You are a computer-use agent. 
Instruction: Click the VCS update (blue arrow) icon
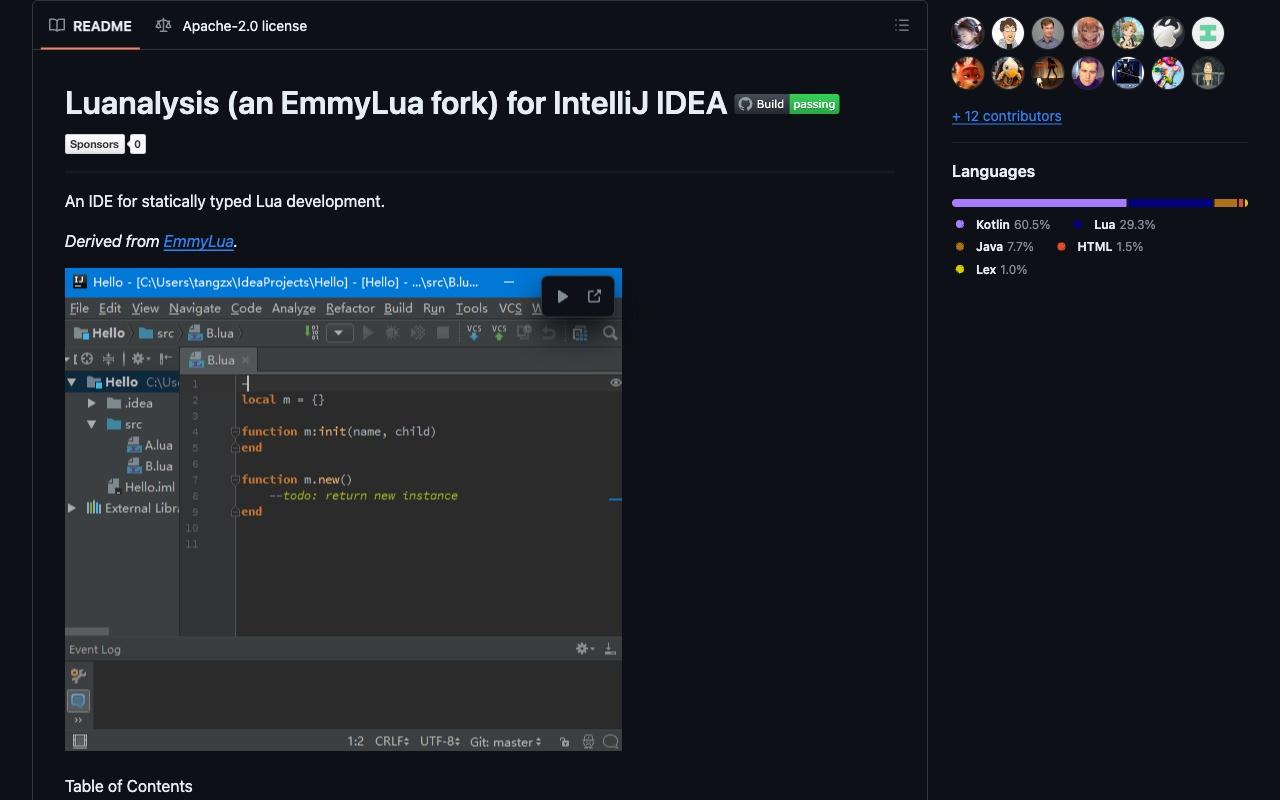pyautogui.click(x=474, y=333)
